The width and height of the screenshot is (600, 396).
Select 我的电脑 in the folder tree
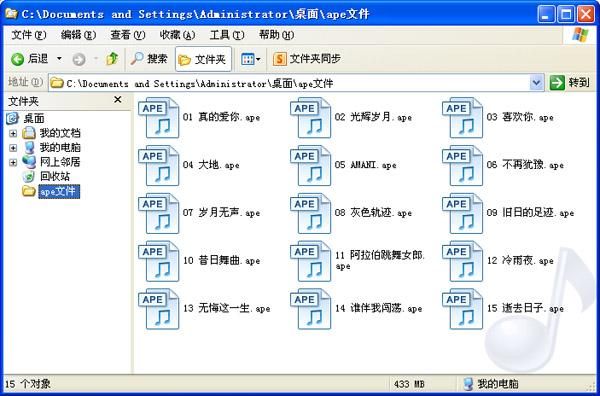(x=60, y=148)
